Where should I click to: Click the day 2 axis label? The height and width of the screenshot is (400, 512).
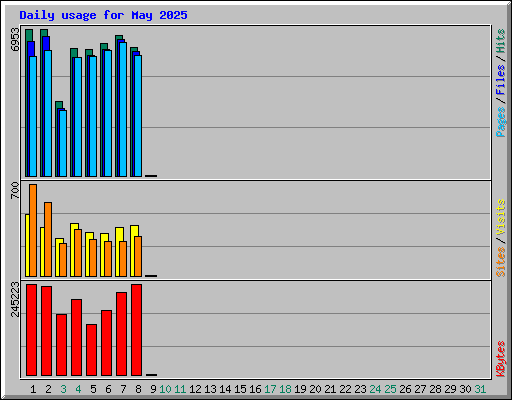pyautogui.click(x=48, y=389)
